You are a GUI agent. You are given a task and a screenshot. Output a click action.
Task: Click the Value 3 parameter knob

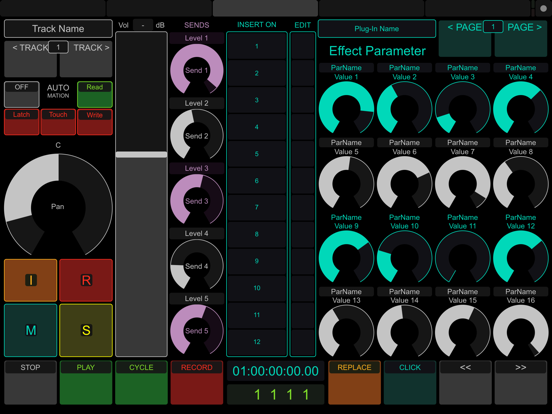(463, 108)
